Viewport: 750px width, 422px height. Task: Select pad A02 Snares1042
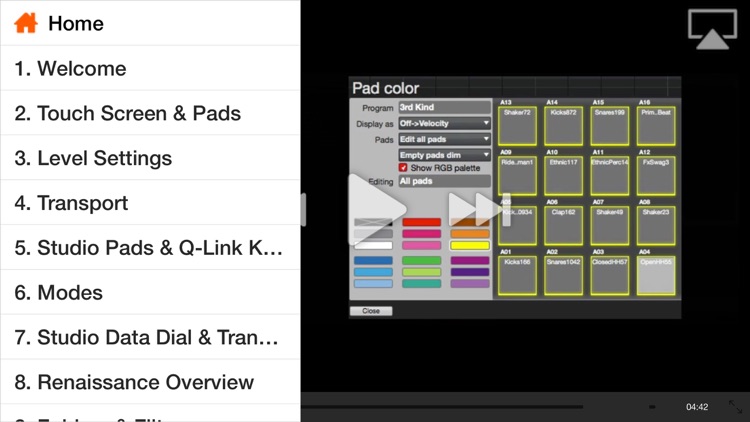(563, 275)
